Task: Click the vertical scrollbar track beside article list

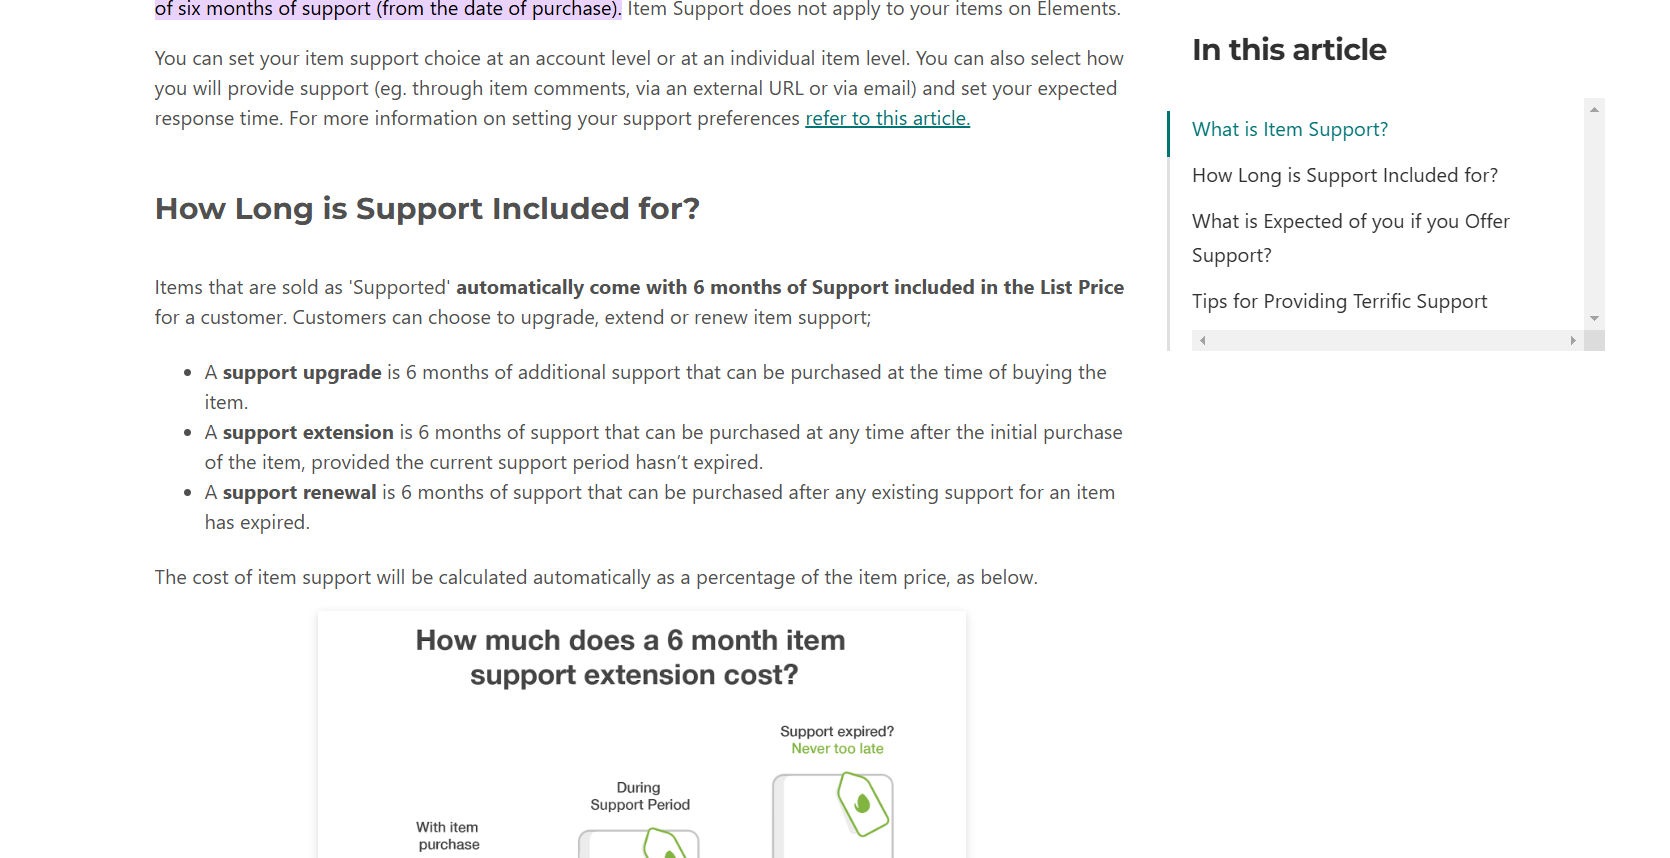Action: (x=1594, y=213)
